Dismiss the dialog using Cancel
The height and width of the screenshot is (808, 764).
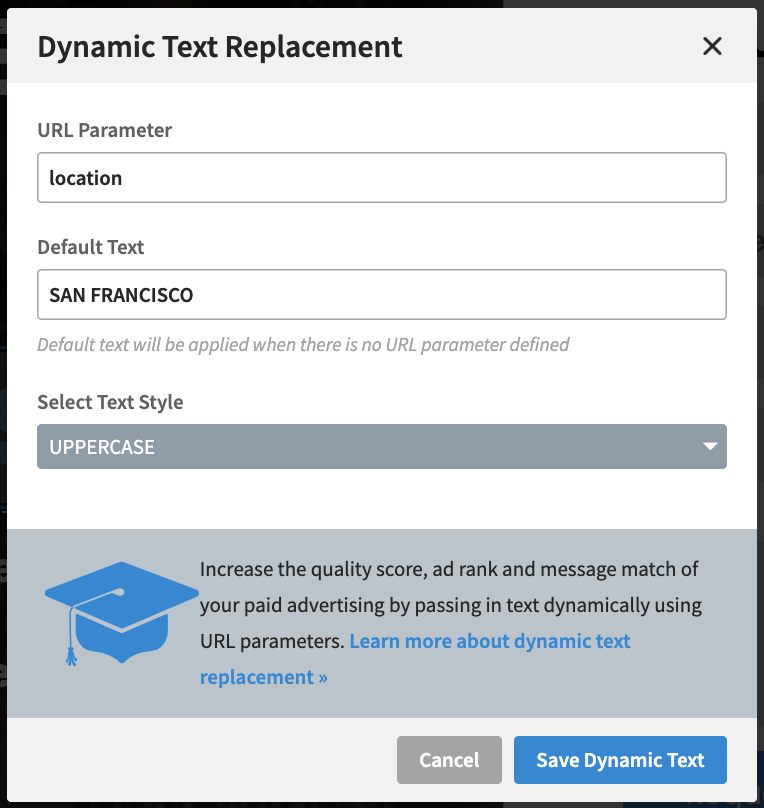click(x=449, y=760)
